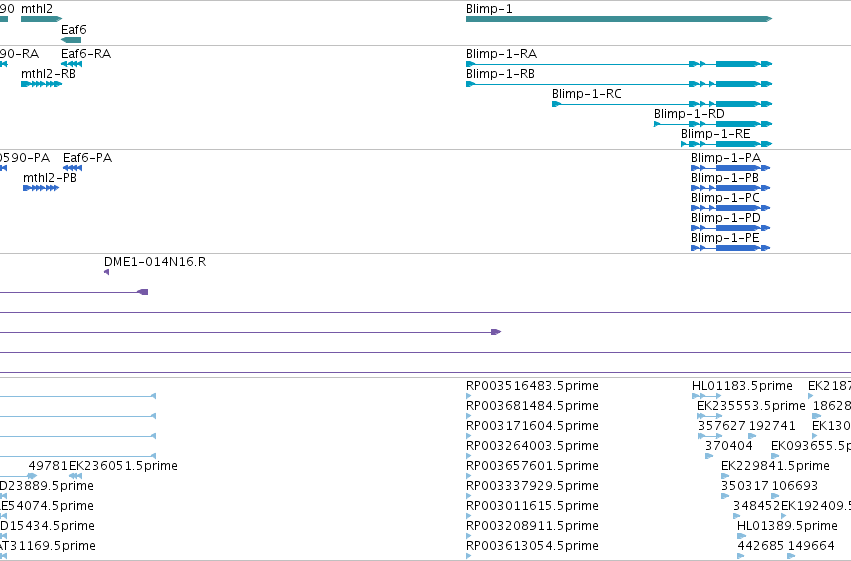Select the Eaf6-RA transcript label

[x=86, y=54]
